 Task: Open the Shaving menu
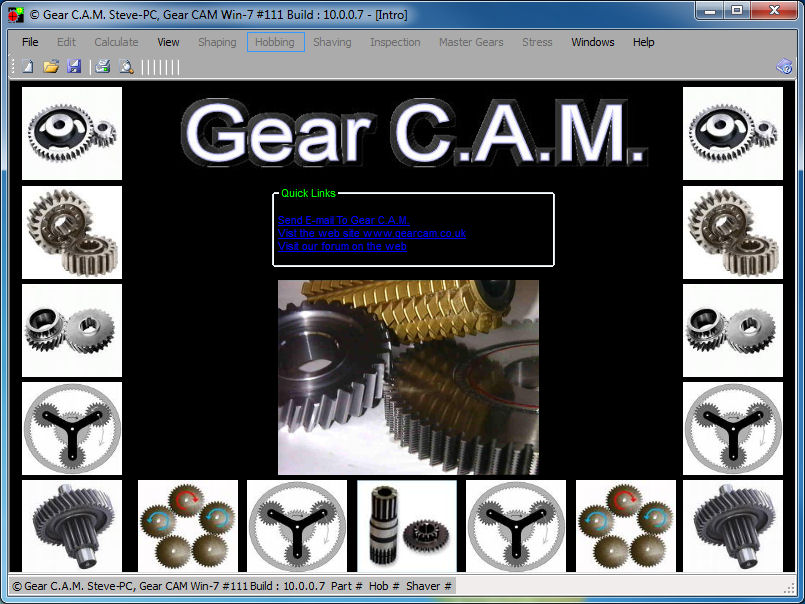[332, 42]
